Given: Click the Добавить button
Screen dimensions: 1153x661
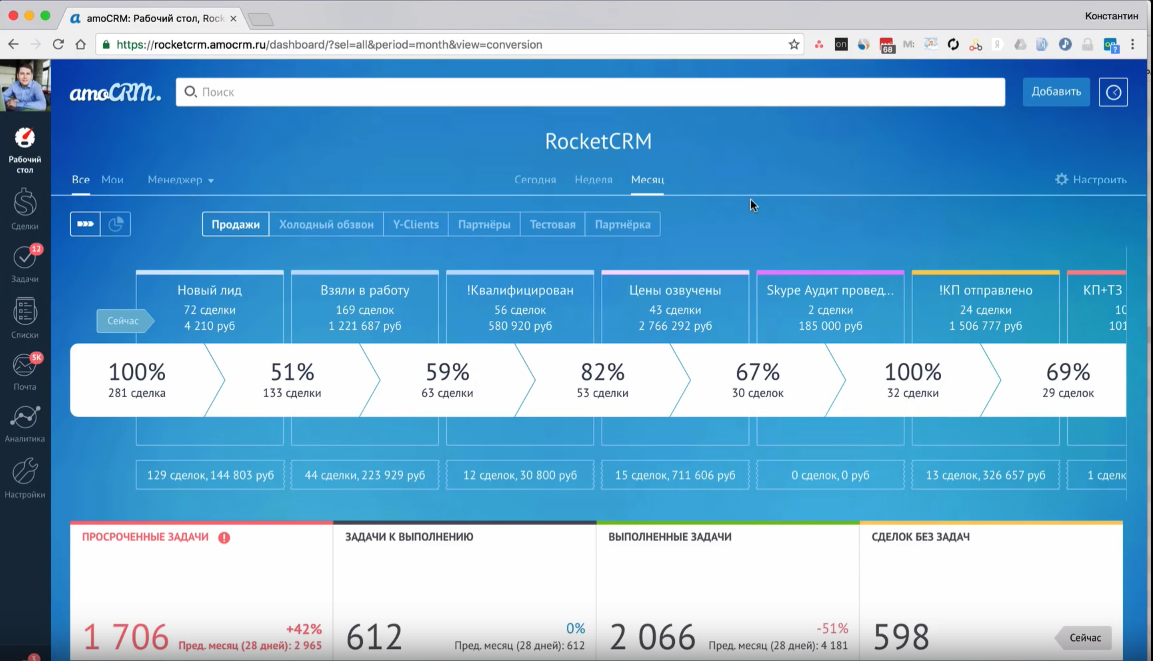Looking at the screenshot, I should tap(1056, 92).
